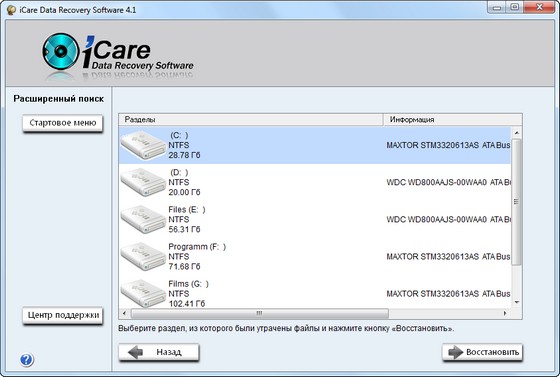
Task: Click the vertical scrollbar up arrow
Action: [x=516, y=133]
